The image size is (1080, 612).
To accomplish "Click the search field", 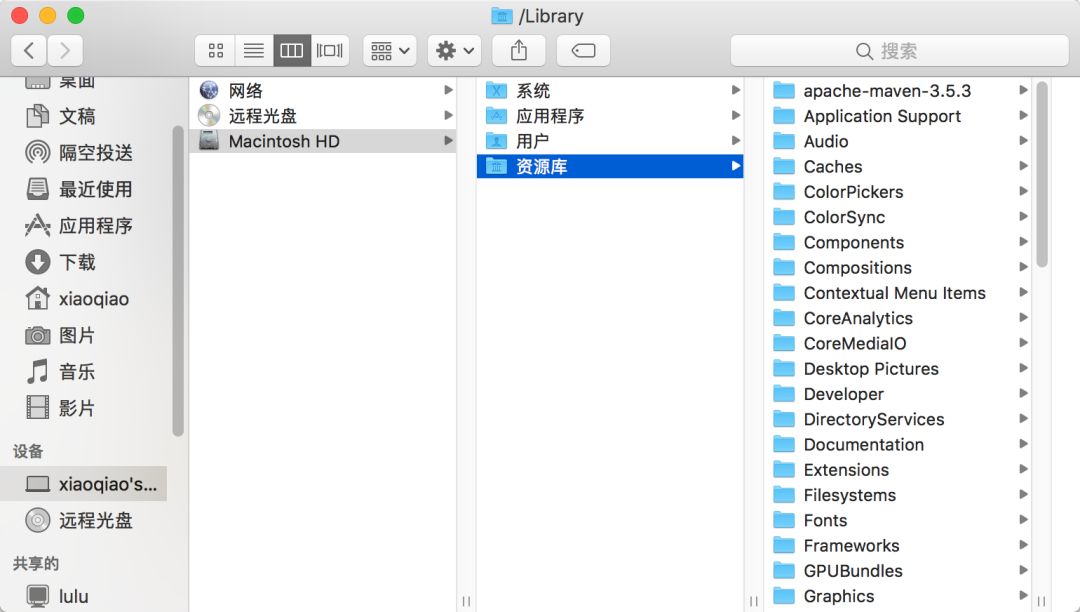I will coord(899,51).
